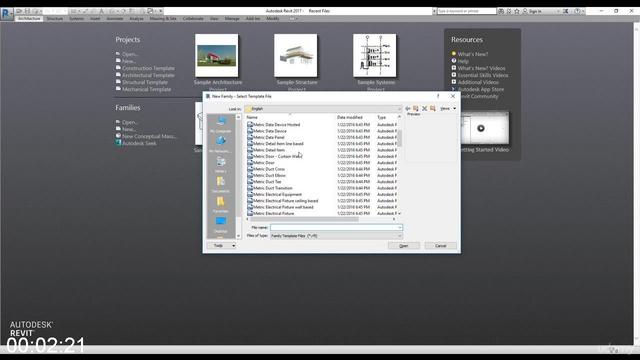The width and height of the screenshot is (640, 360).
Task: Click My Computer in dialog places bar
Action: 220,124
